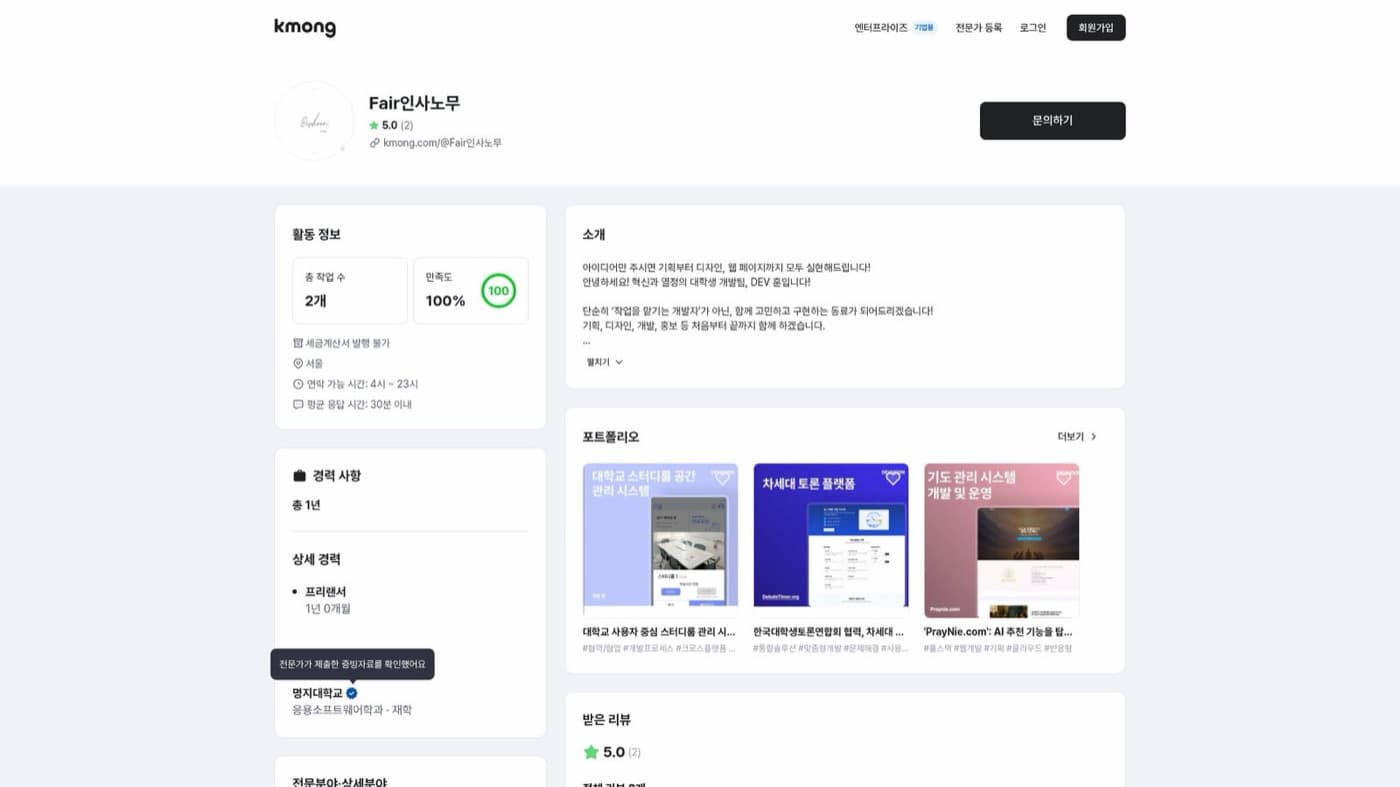
Task: Like the 스터디룸 portfolio heart icon
Action: [722, 478]
